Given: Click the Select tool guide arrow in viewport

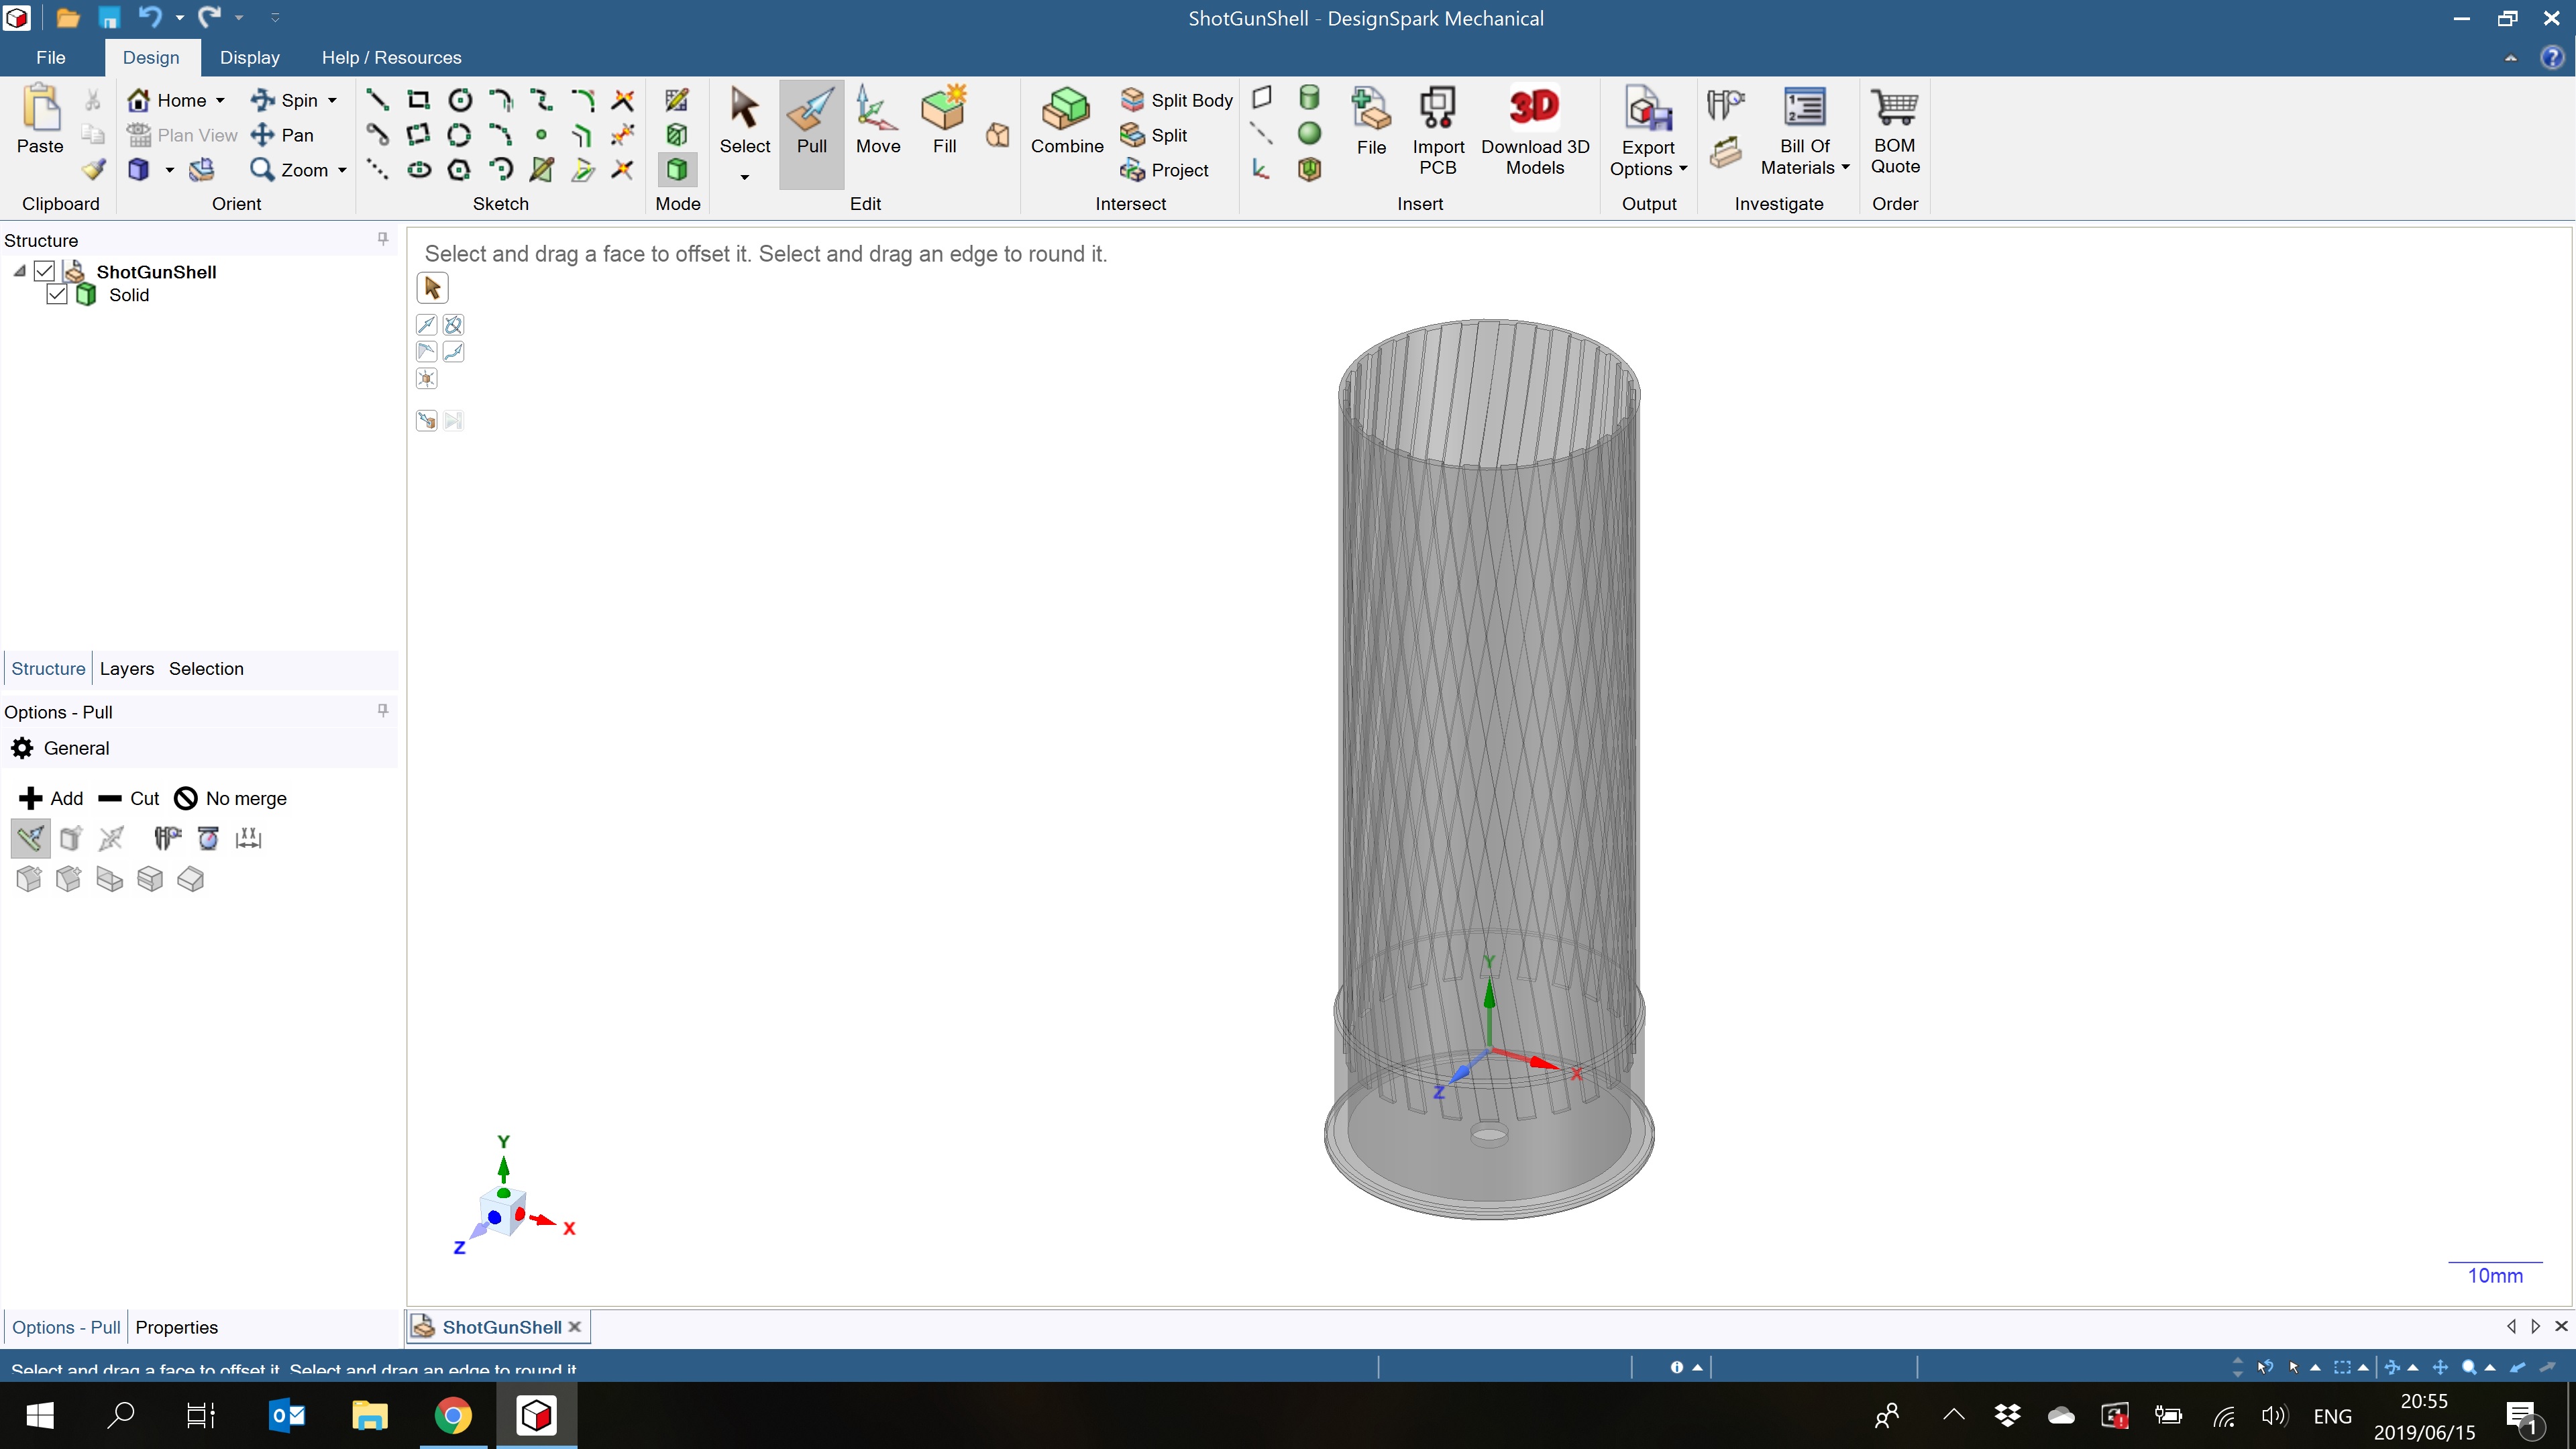Looking at the screenshot, I should [432, 288].
